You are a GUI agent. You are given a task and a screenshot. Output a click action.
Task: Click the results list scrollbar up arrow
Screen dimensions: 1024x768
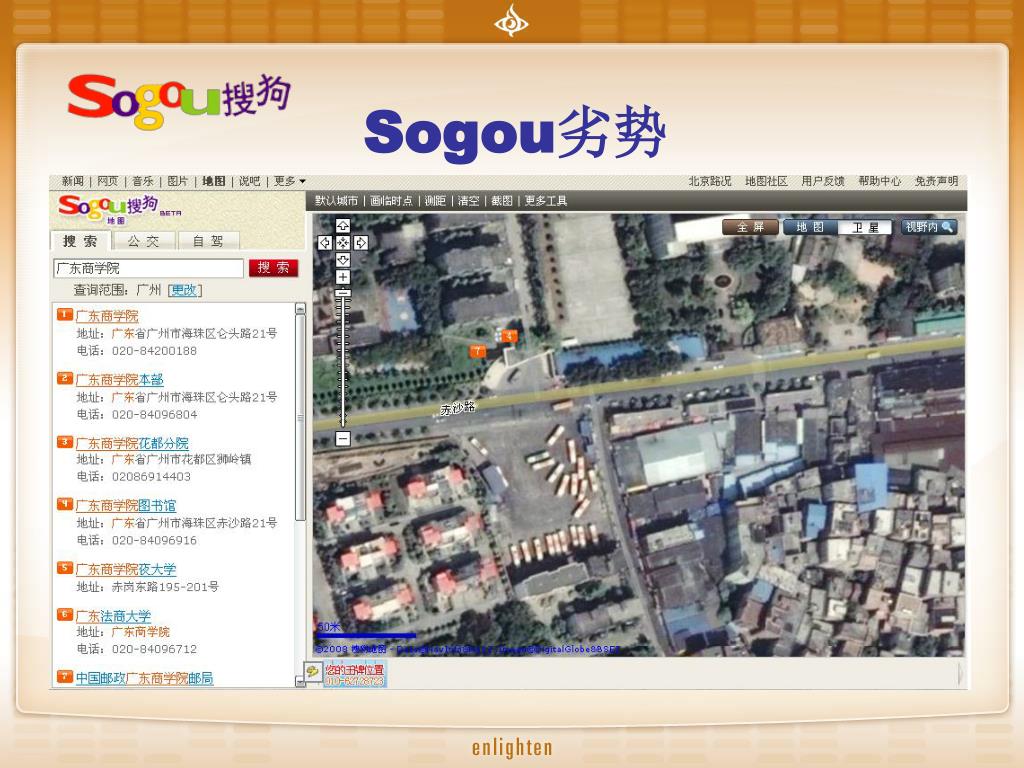coord(300,308)
